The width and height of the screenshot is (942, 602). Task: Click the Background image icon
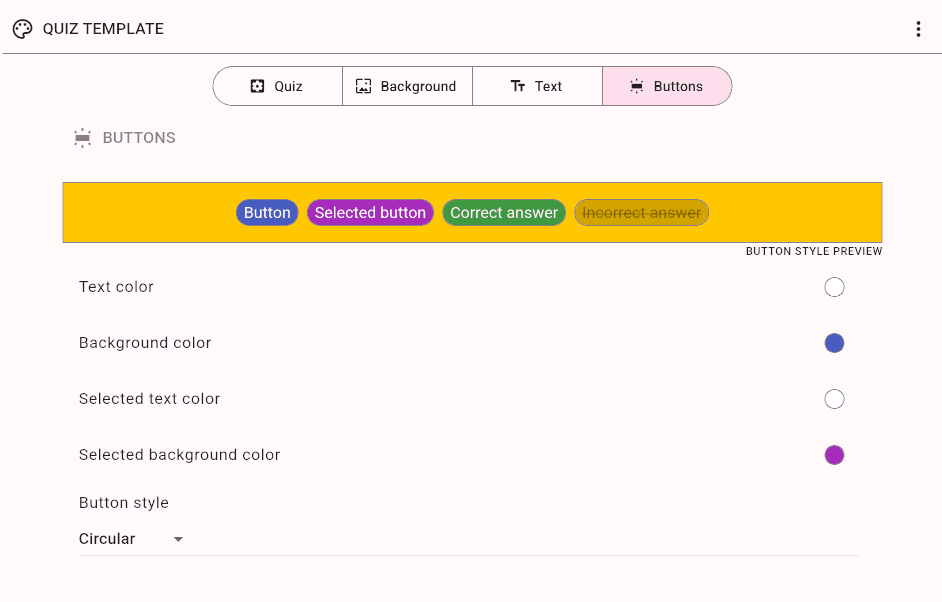coord(364,86)
